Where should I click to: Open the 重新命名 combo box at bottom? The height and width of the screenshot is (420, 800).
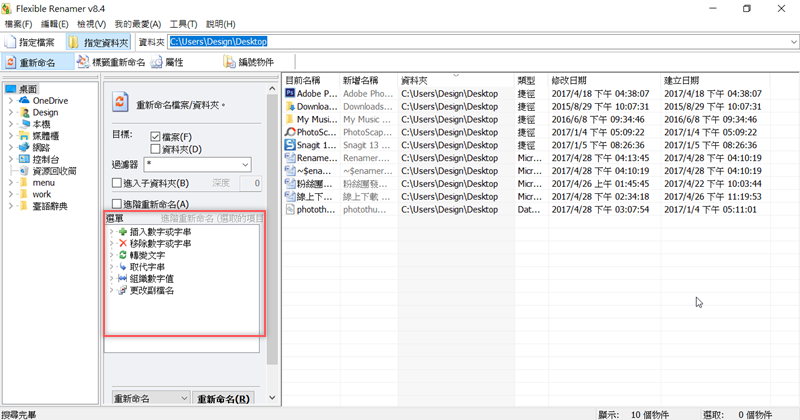[x=151, y=399]
